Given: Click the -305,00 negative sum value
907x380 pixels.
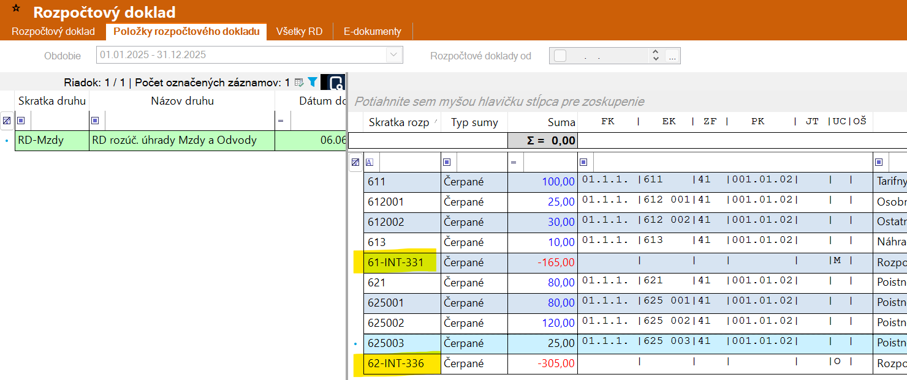Looking at the screenshot, I should pyautogui.click(x=556, y=364).
